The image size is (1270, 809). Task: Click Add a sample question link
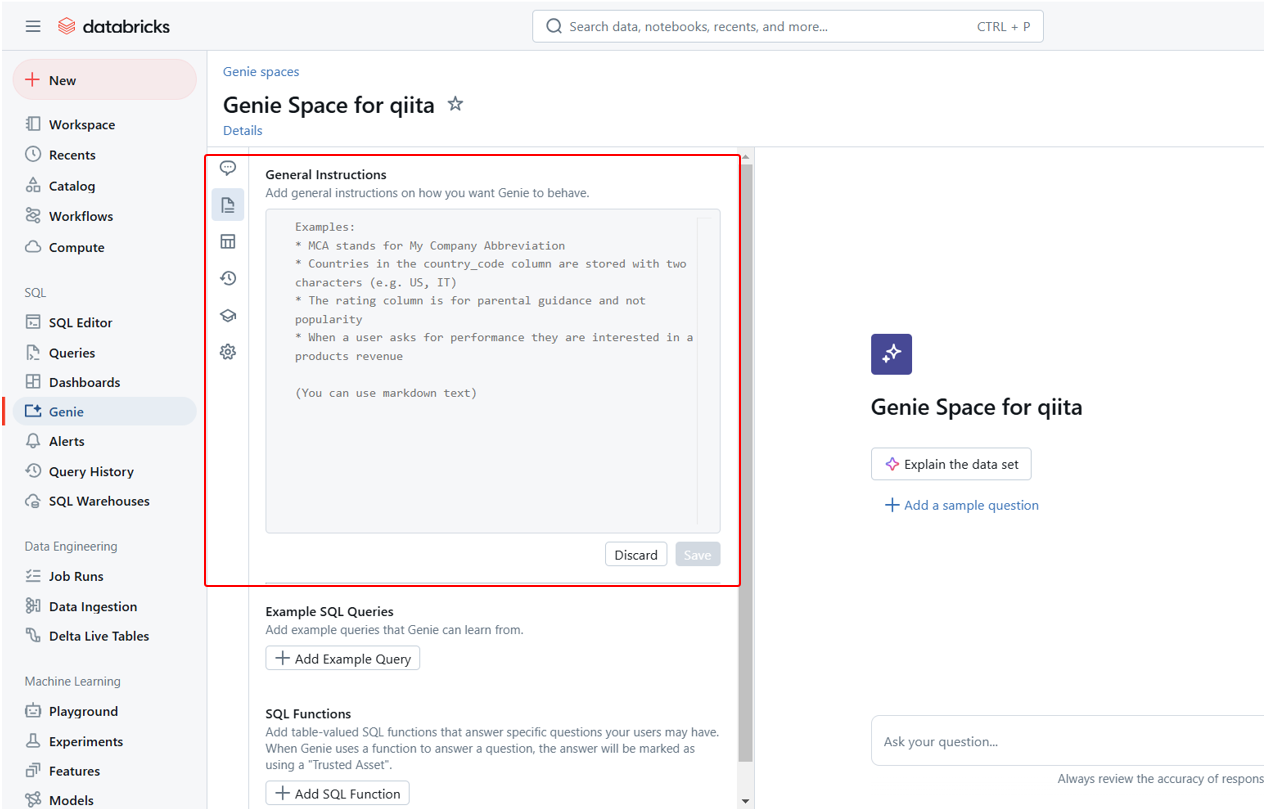pos(962,506)
